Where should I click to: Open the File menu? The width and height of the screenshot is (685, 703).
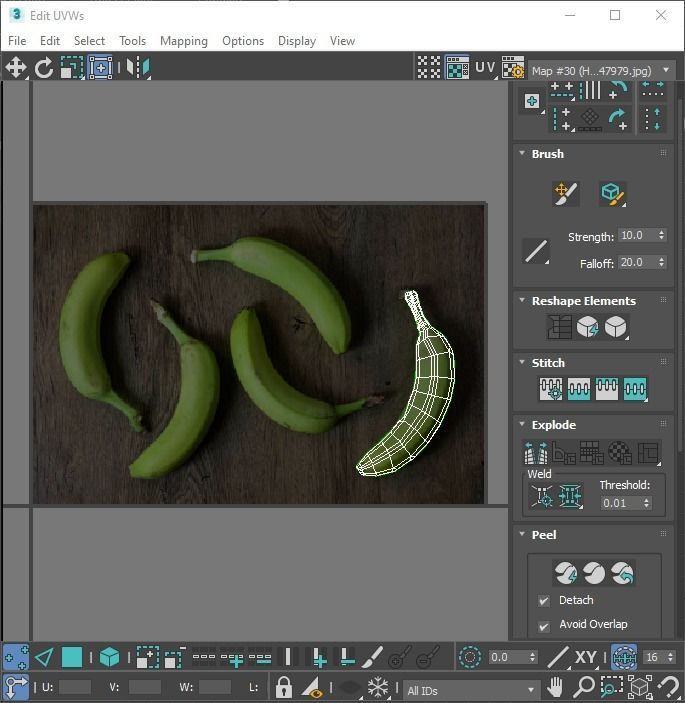coord(17,41)
